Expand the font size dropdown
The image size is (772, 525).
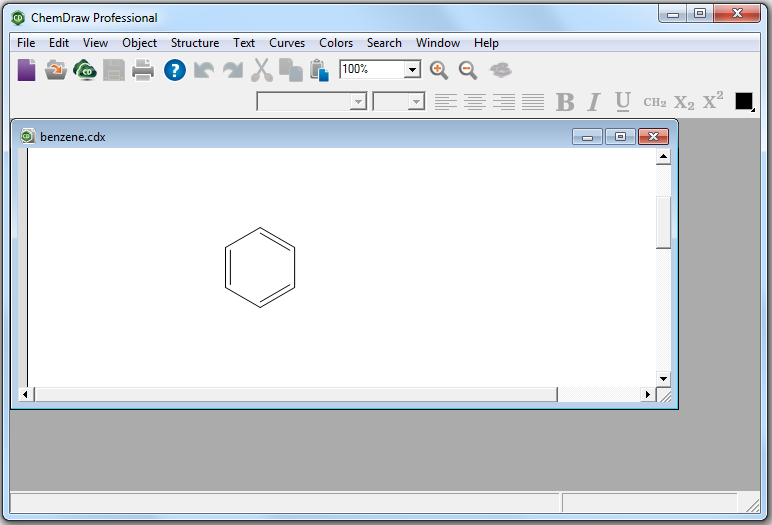click(x=417, y=102)
